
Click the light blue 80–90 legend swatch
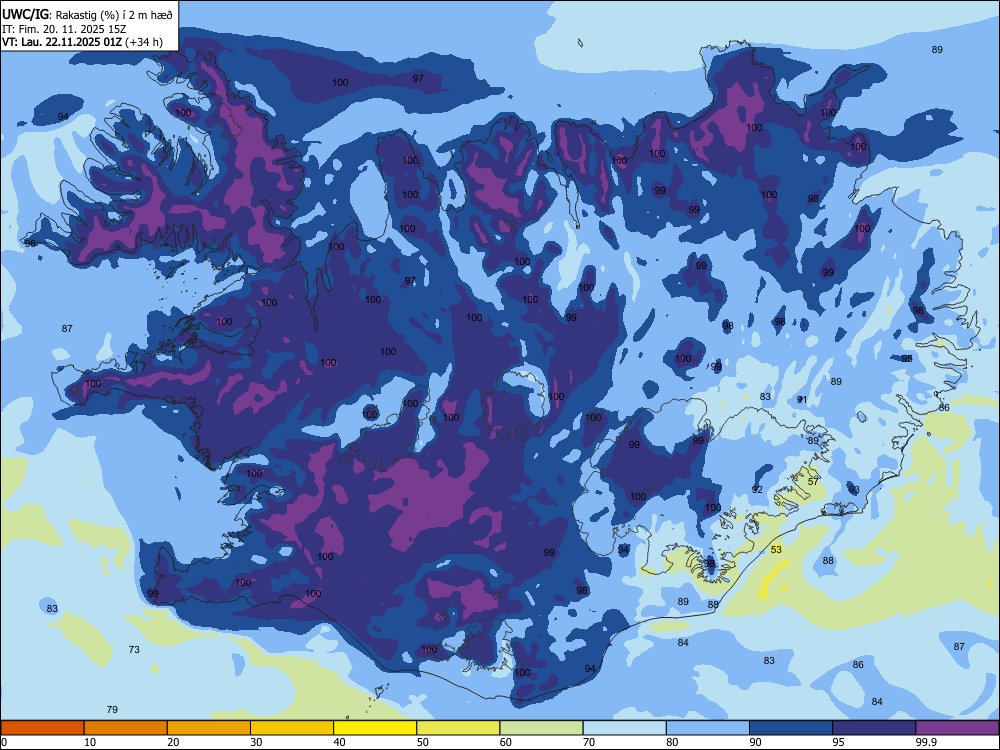[708, 728]
